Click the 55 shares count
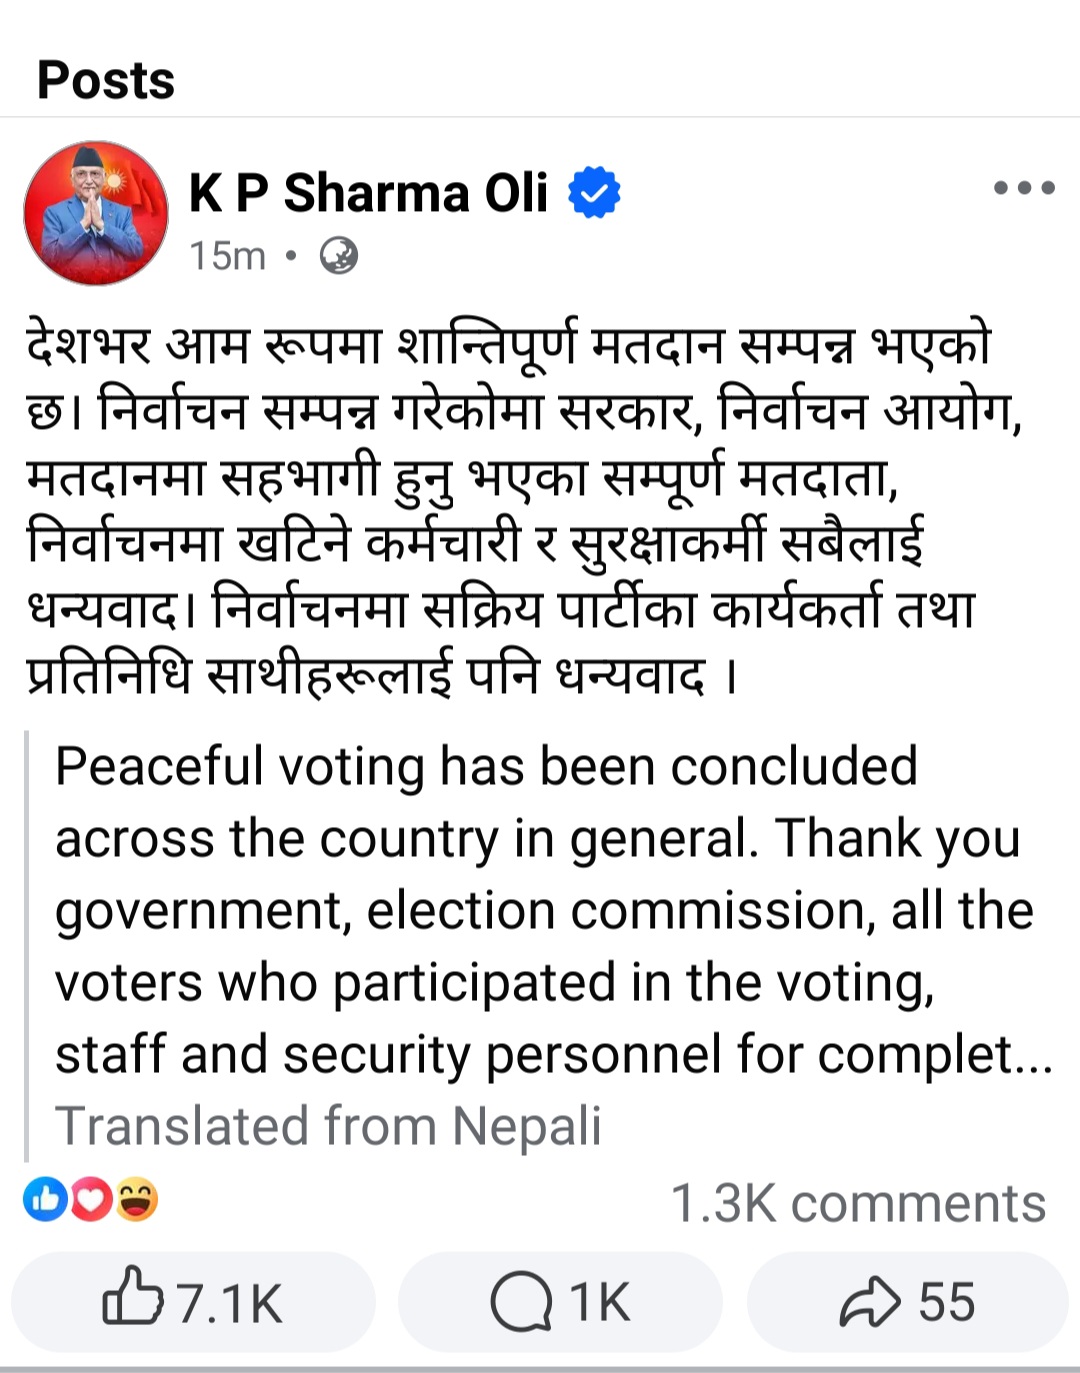 pyautogui.click(x=946, y=1302)
